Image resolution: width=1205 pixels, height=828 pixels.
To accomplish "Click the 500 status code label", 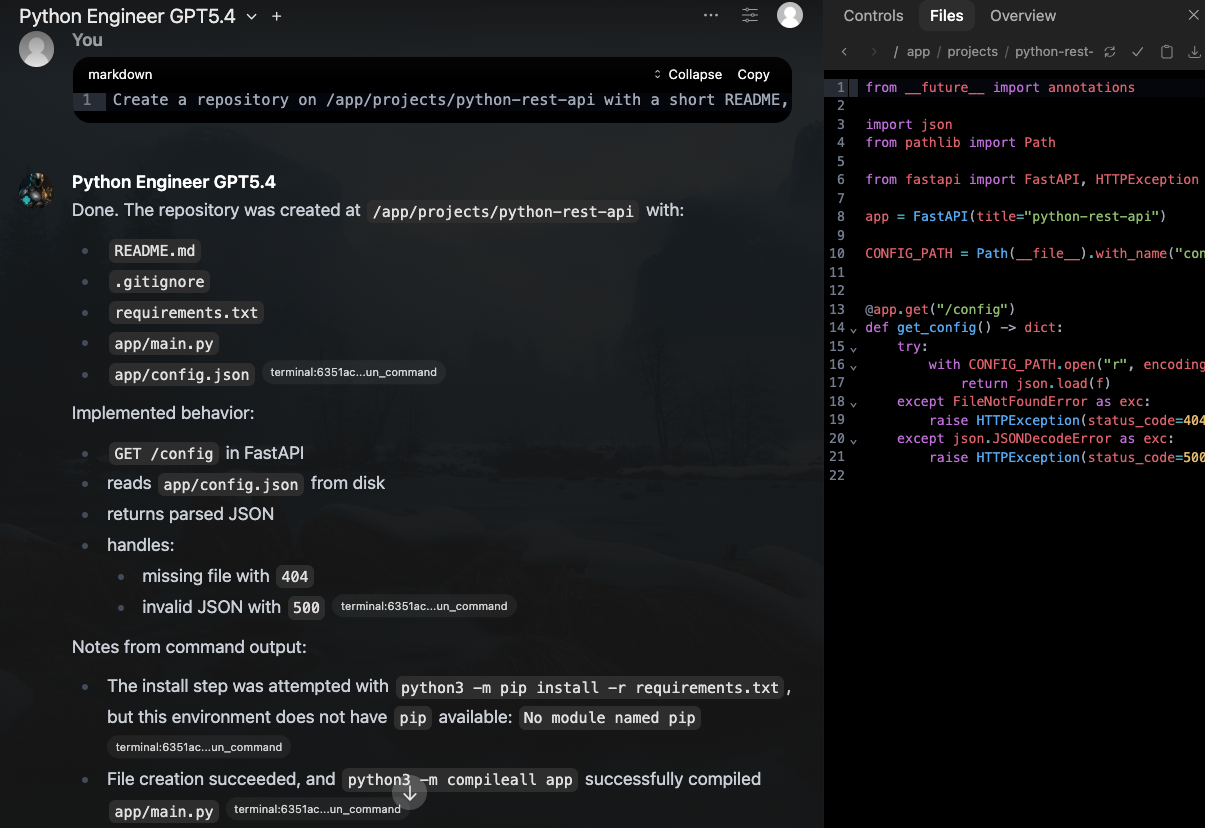I will (306, 607).
